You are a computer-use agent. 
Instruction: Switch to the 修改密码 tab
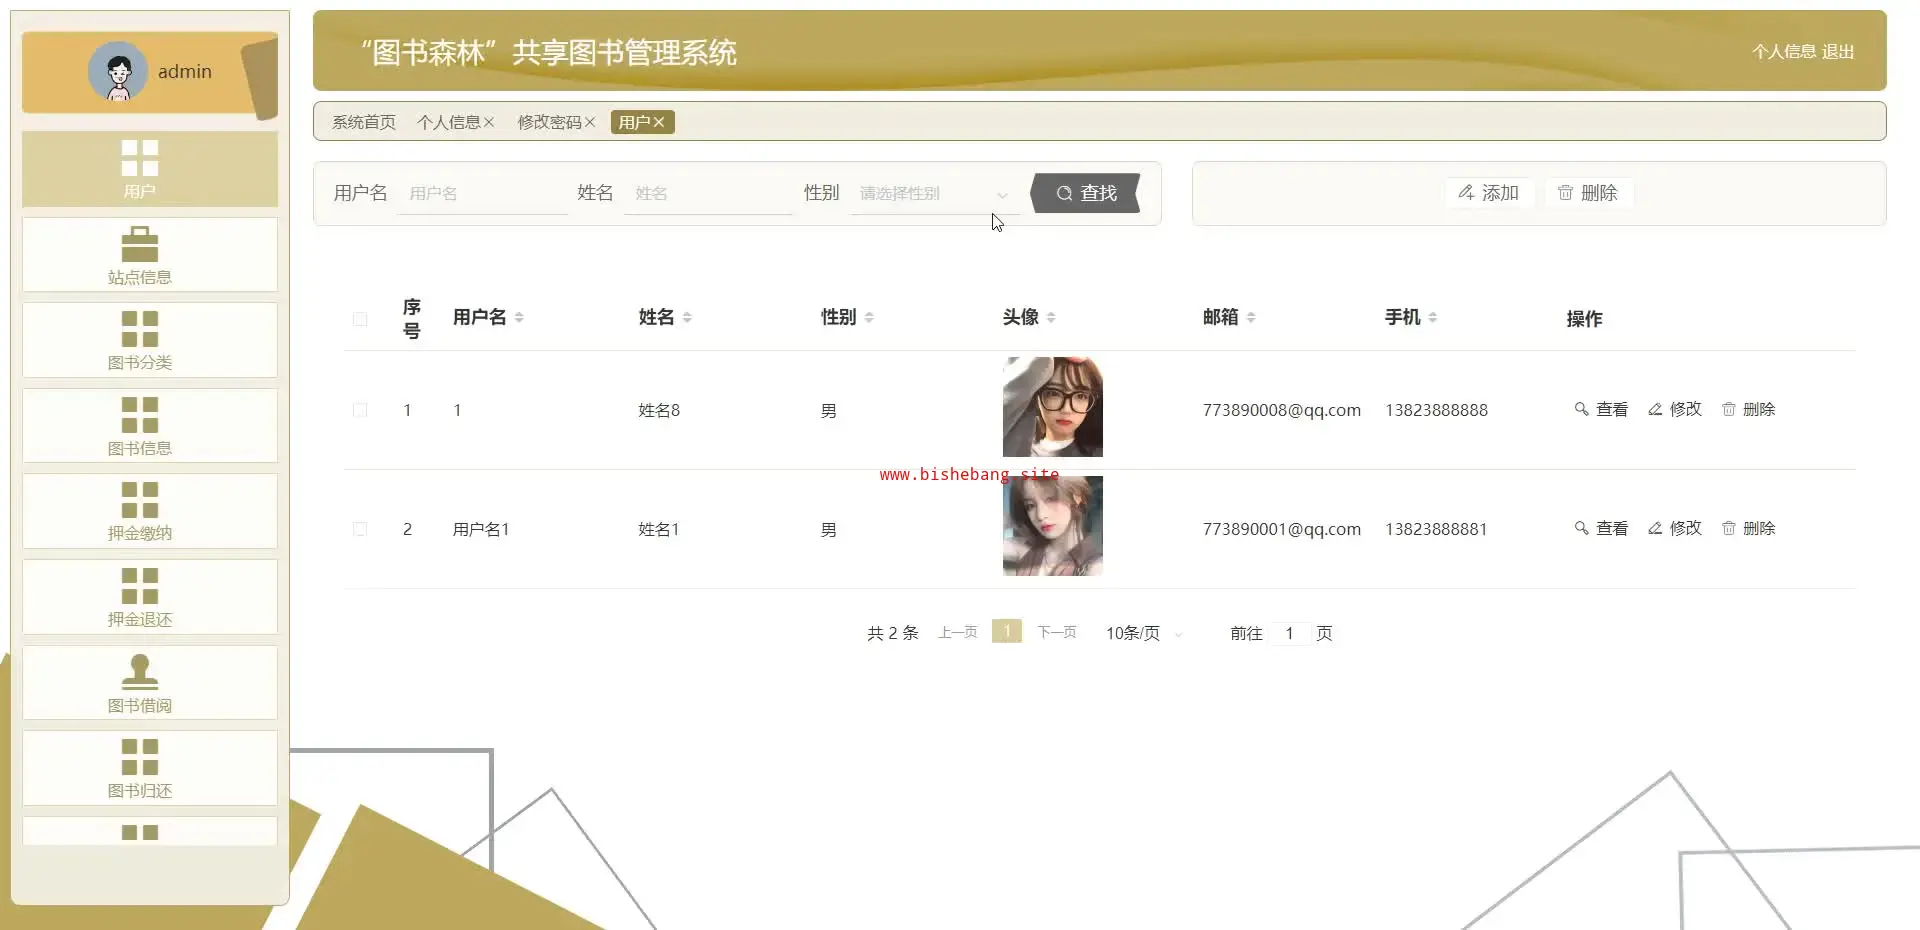pyautogui.click(x=549, y=122)
